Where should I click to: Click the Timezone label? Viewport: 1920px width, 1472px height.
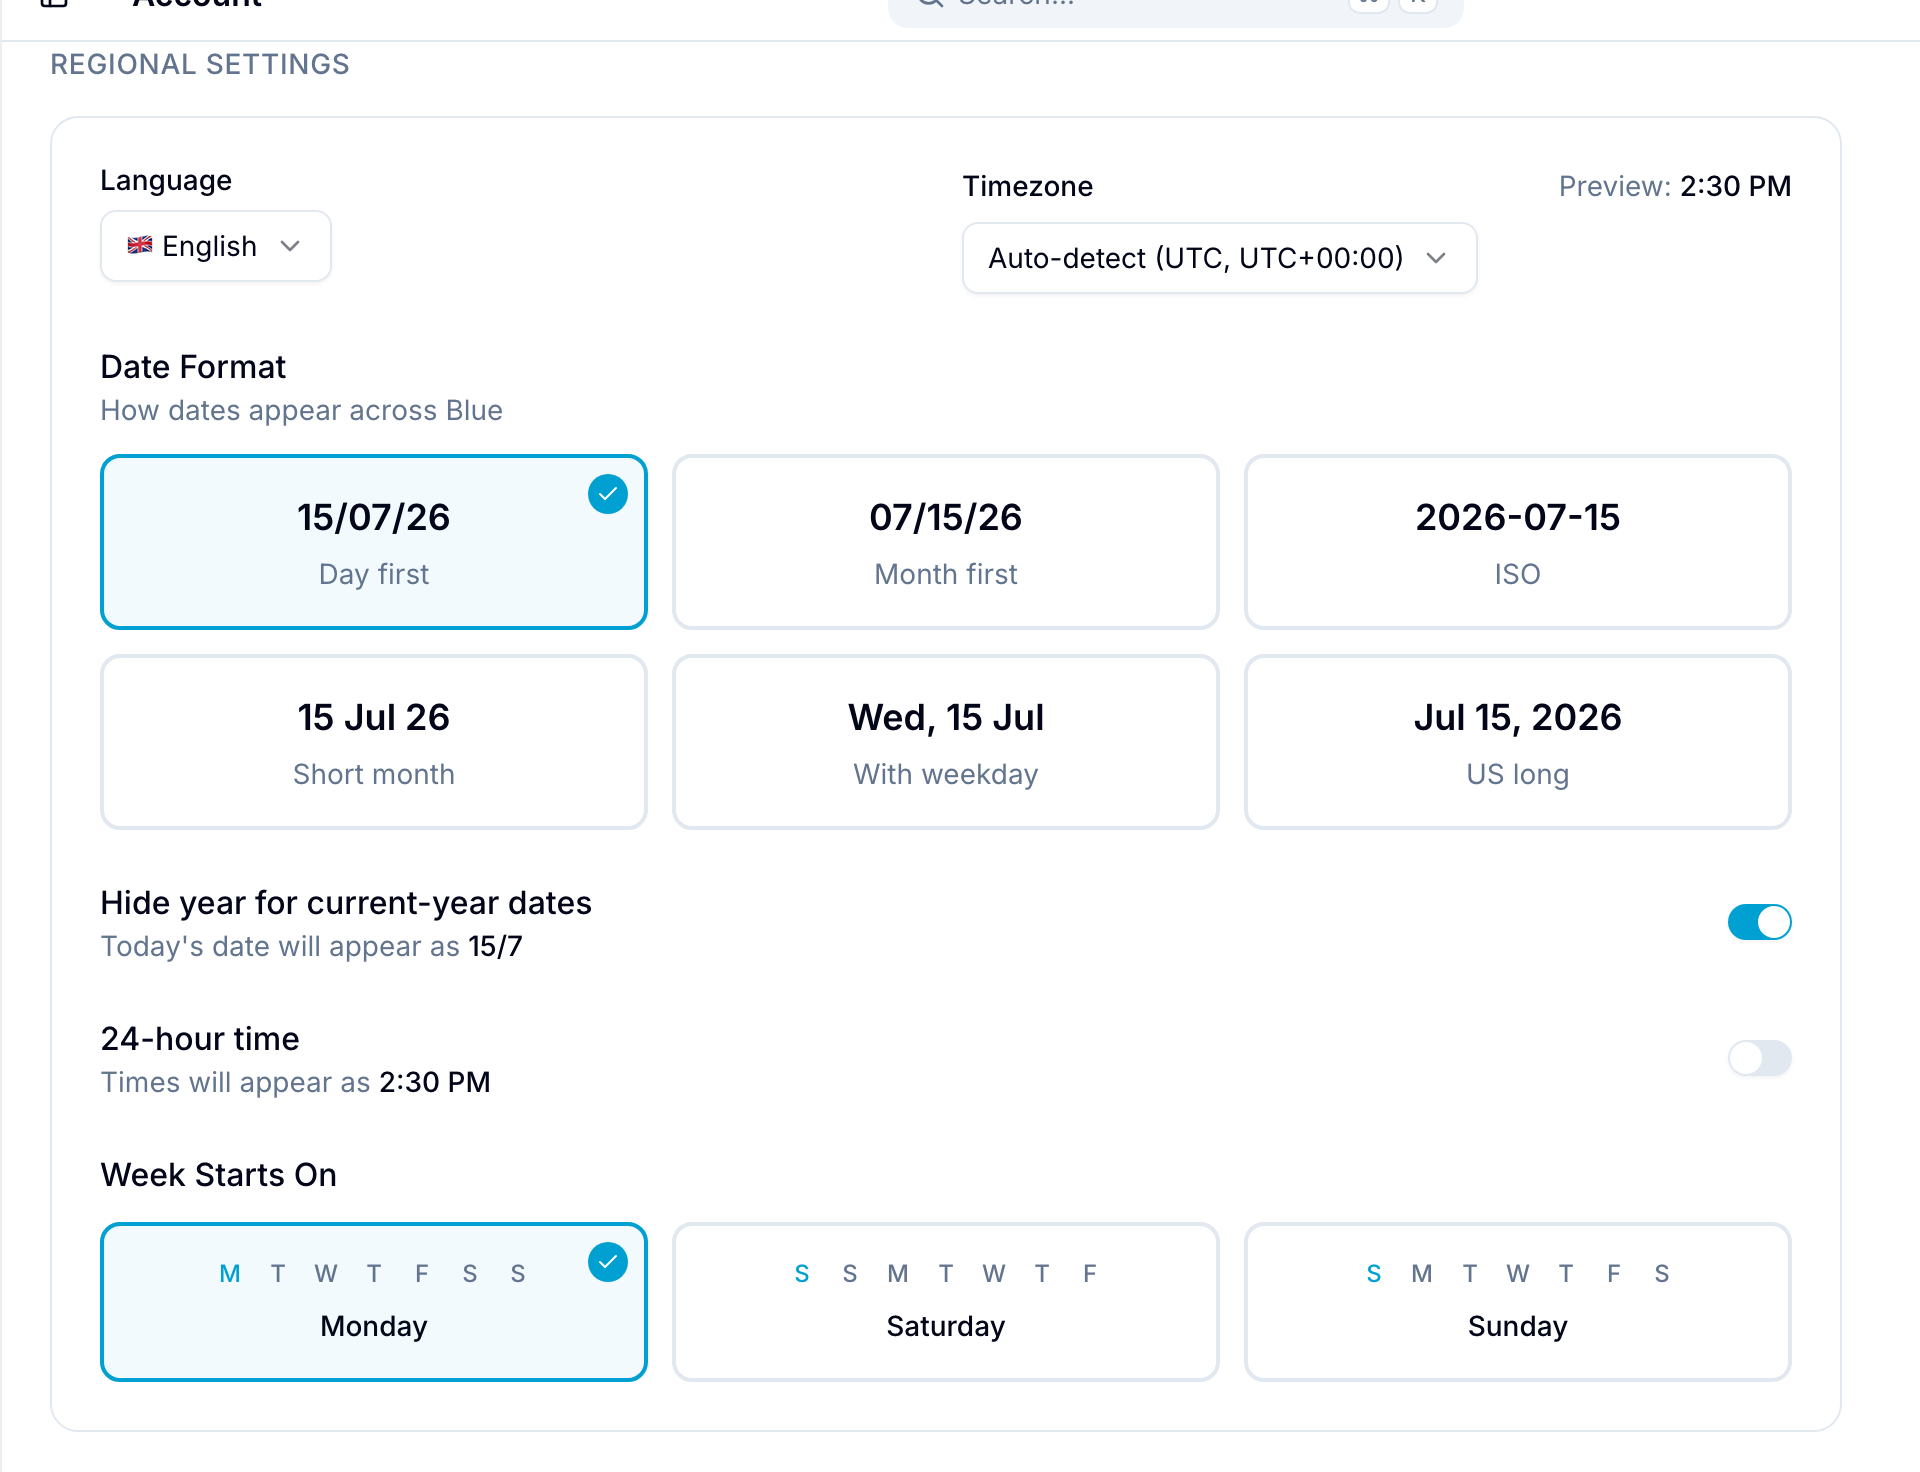click(1027, 186)
